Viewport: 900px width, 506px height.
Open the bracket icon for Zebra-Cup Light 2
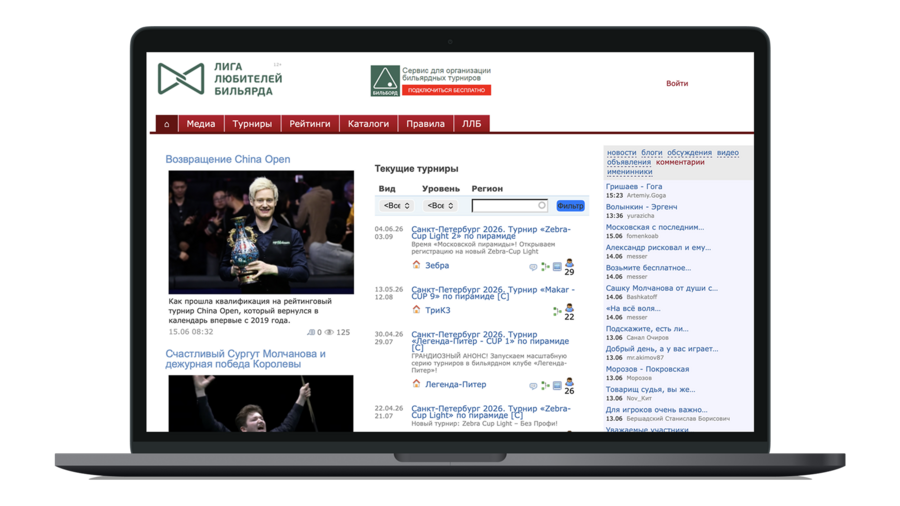tap(545, 267)
